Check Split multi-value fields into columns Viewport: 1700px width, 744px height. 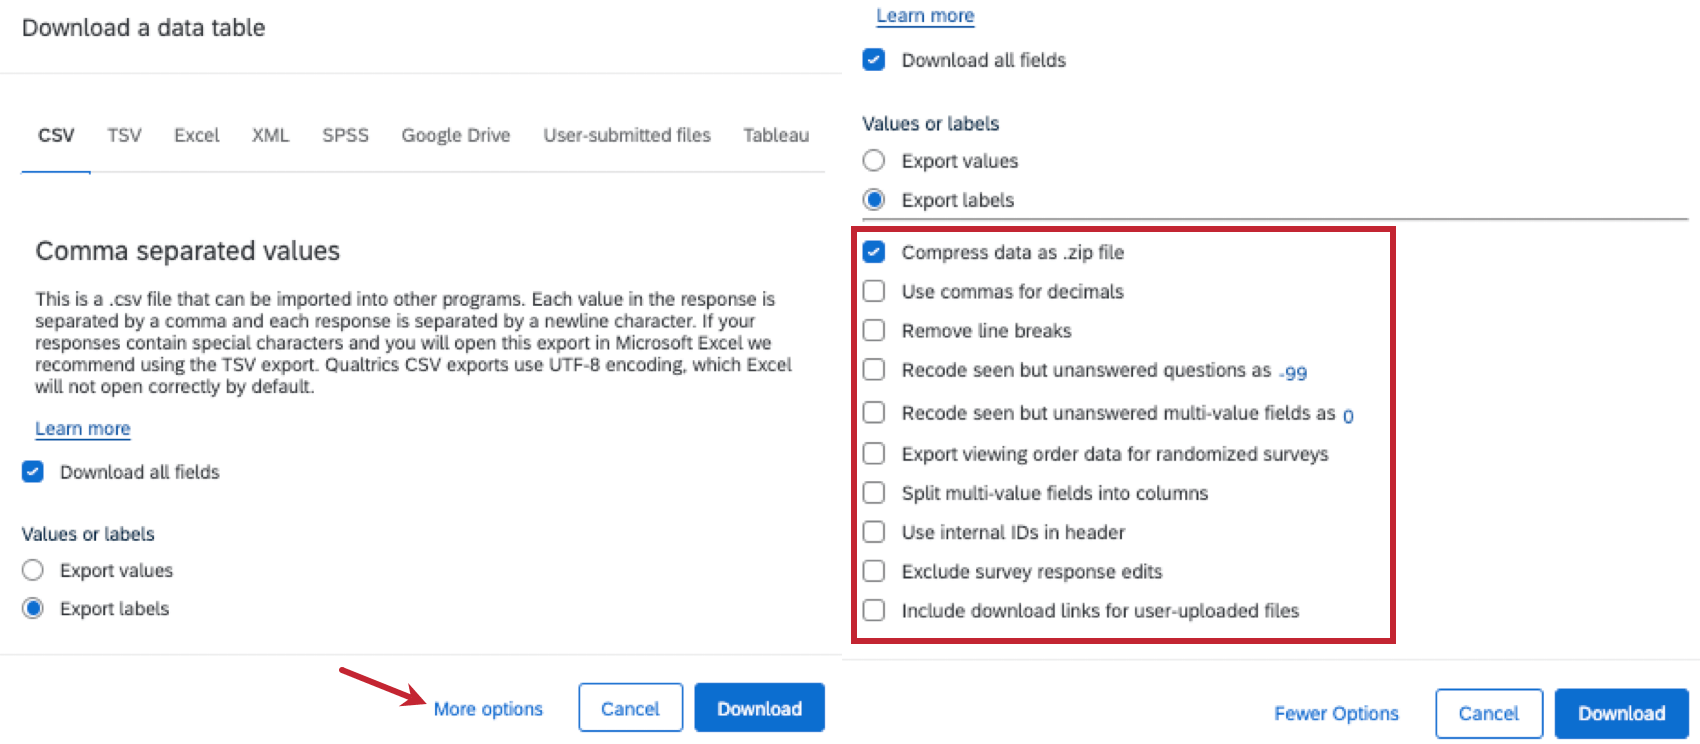tap(874, 492)
